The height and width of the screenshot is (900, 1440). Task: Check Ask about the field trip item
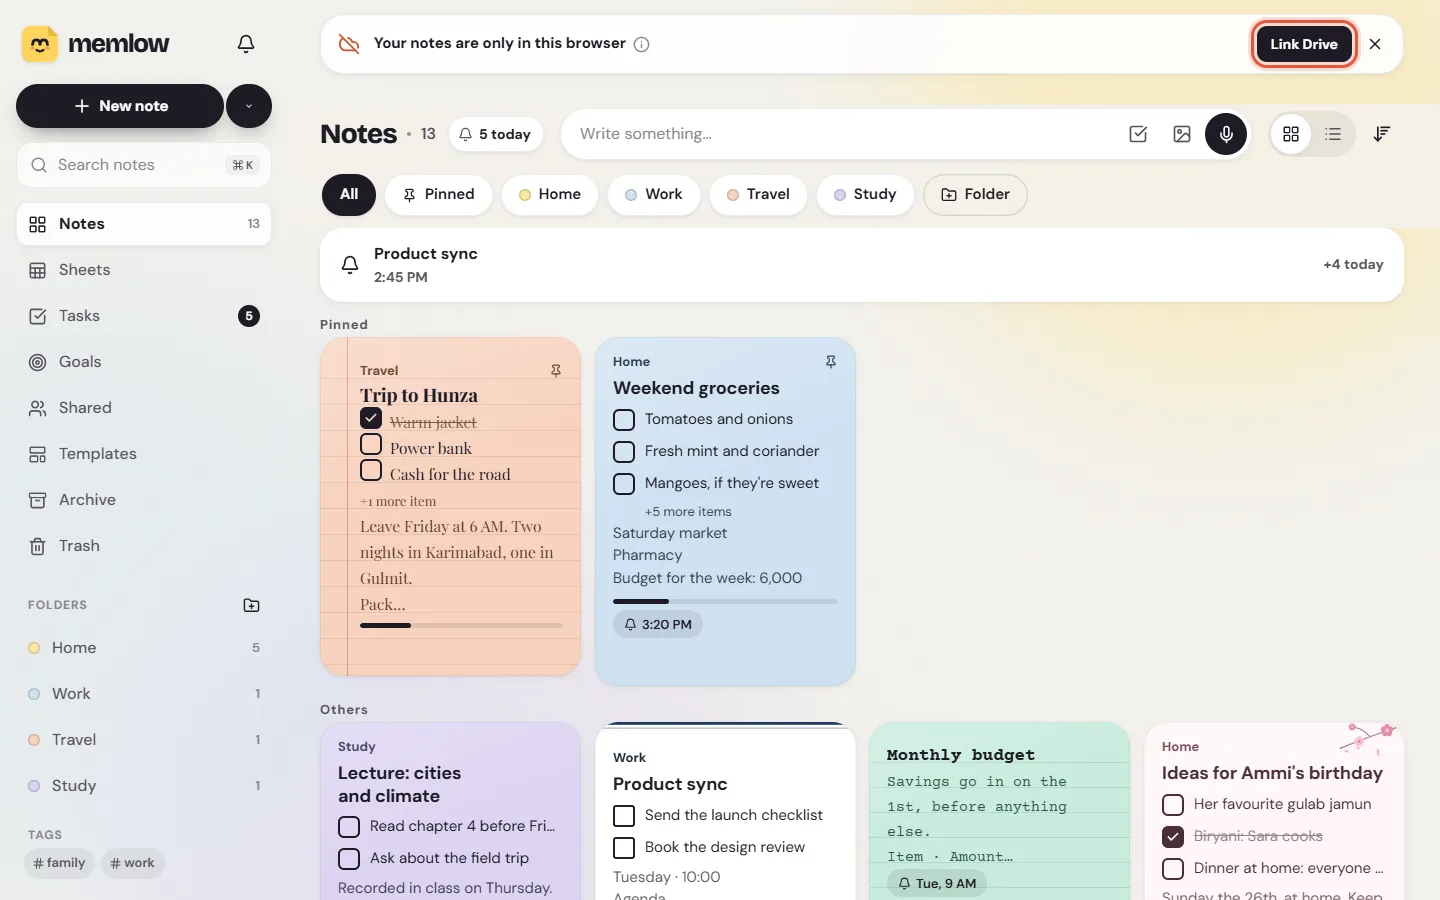pyautogui.click(x=349, y=859)
